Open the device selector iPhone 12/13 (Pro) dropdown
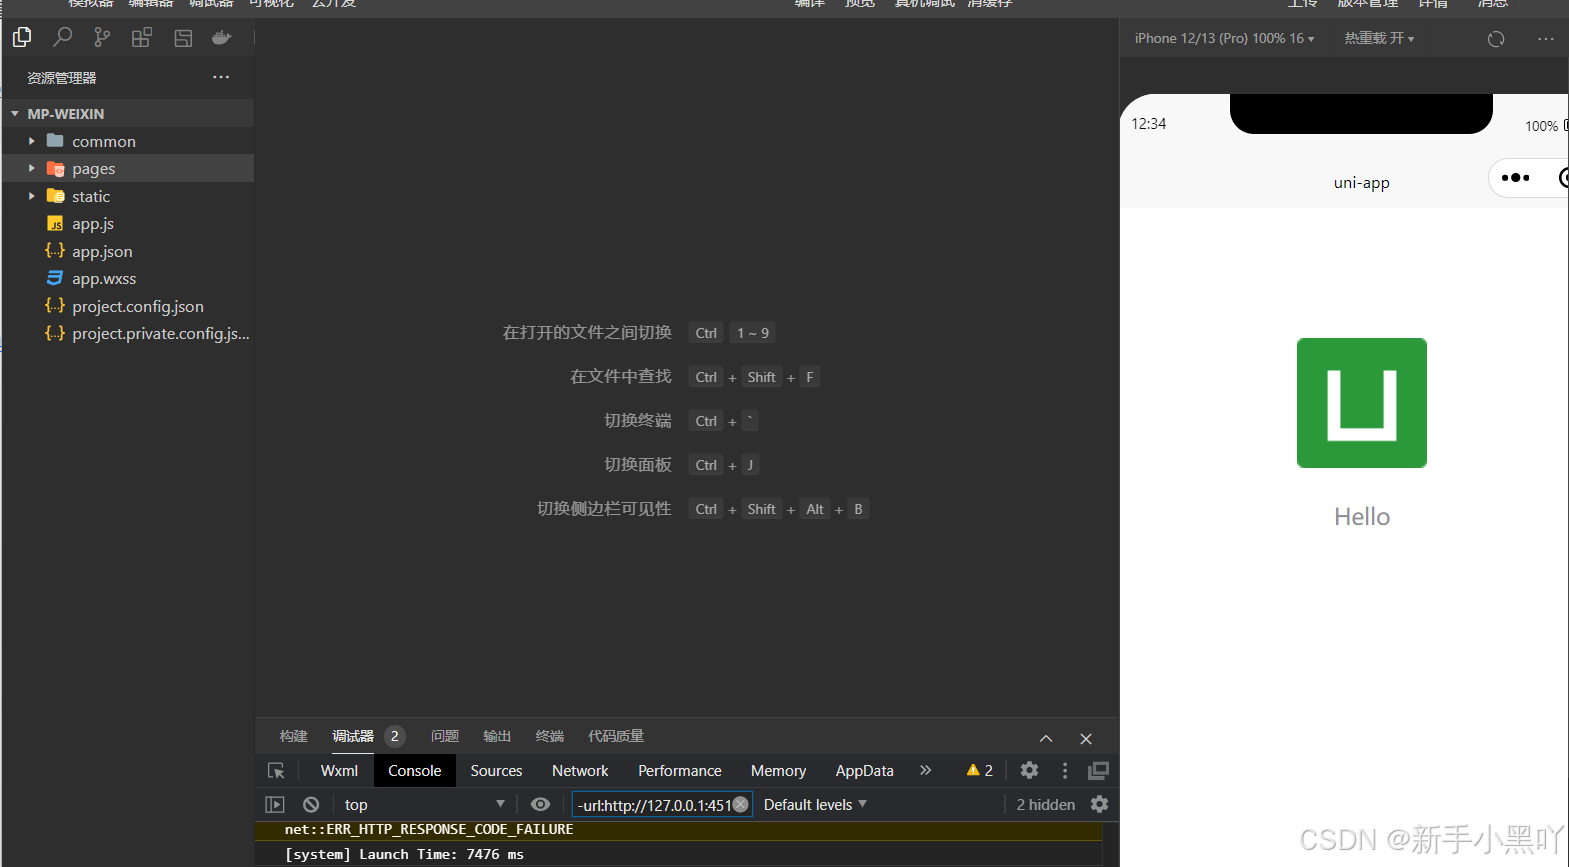 [1224, 38]
